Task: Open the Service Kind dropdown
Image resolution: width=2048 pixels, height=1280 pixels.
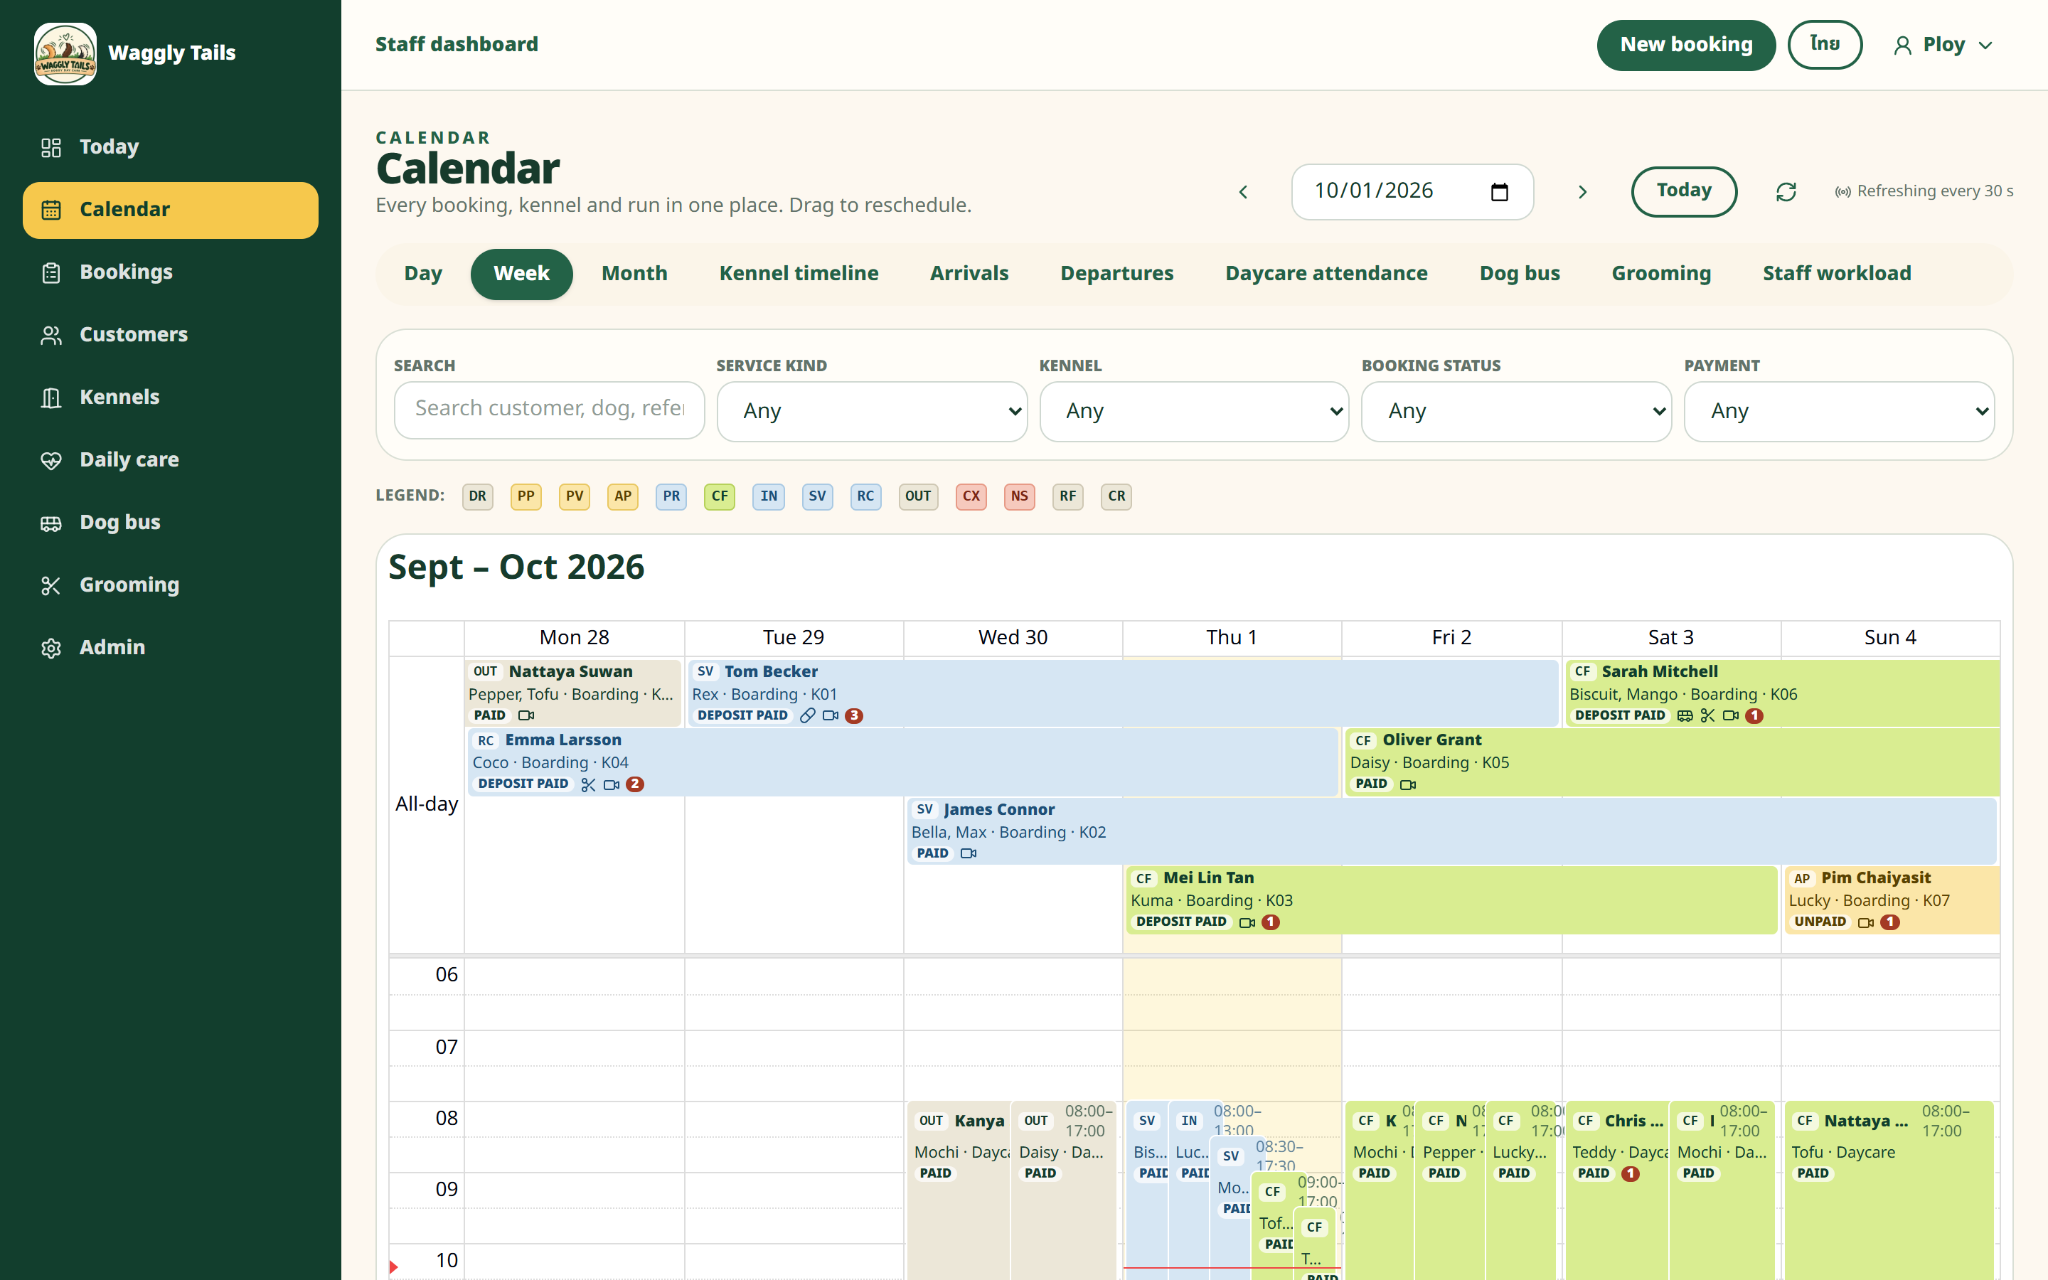Action: click(872, 411)
